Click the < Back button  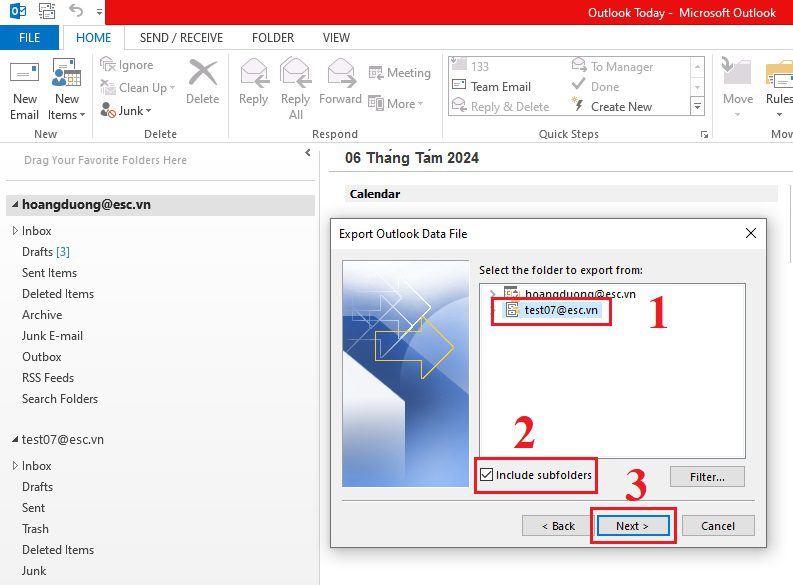pyautogui.click(x=557, y=526)
